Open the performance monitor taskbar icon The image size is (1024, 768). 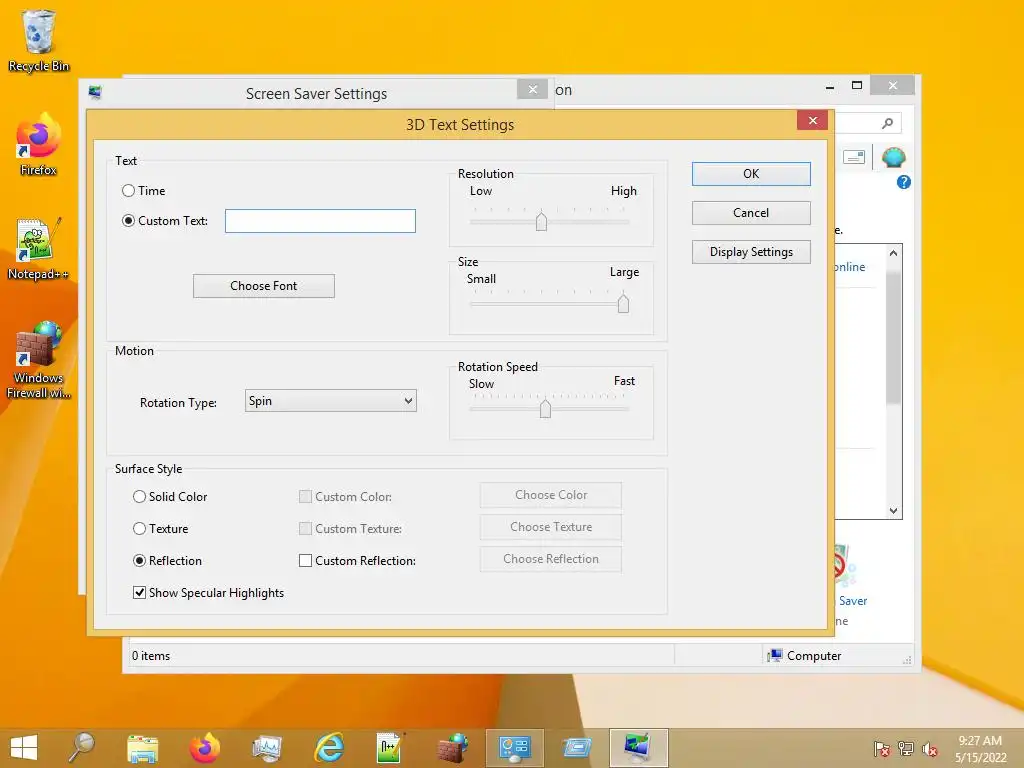[267, 748]
